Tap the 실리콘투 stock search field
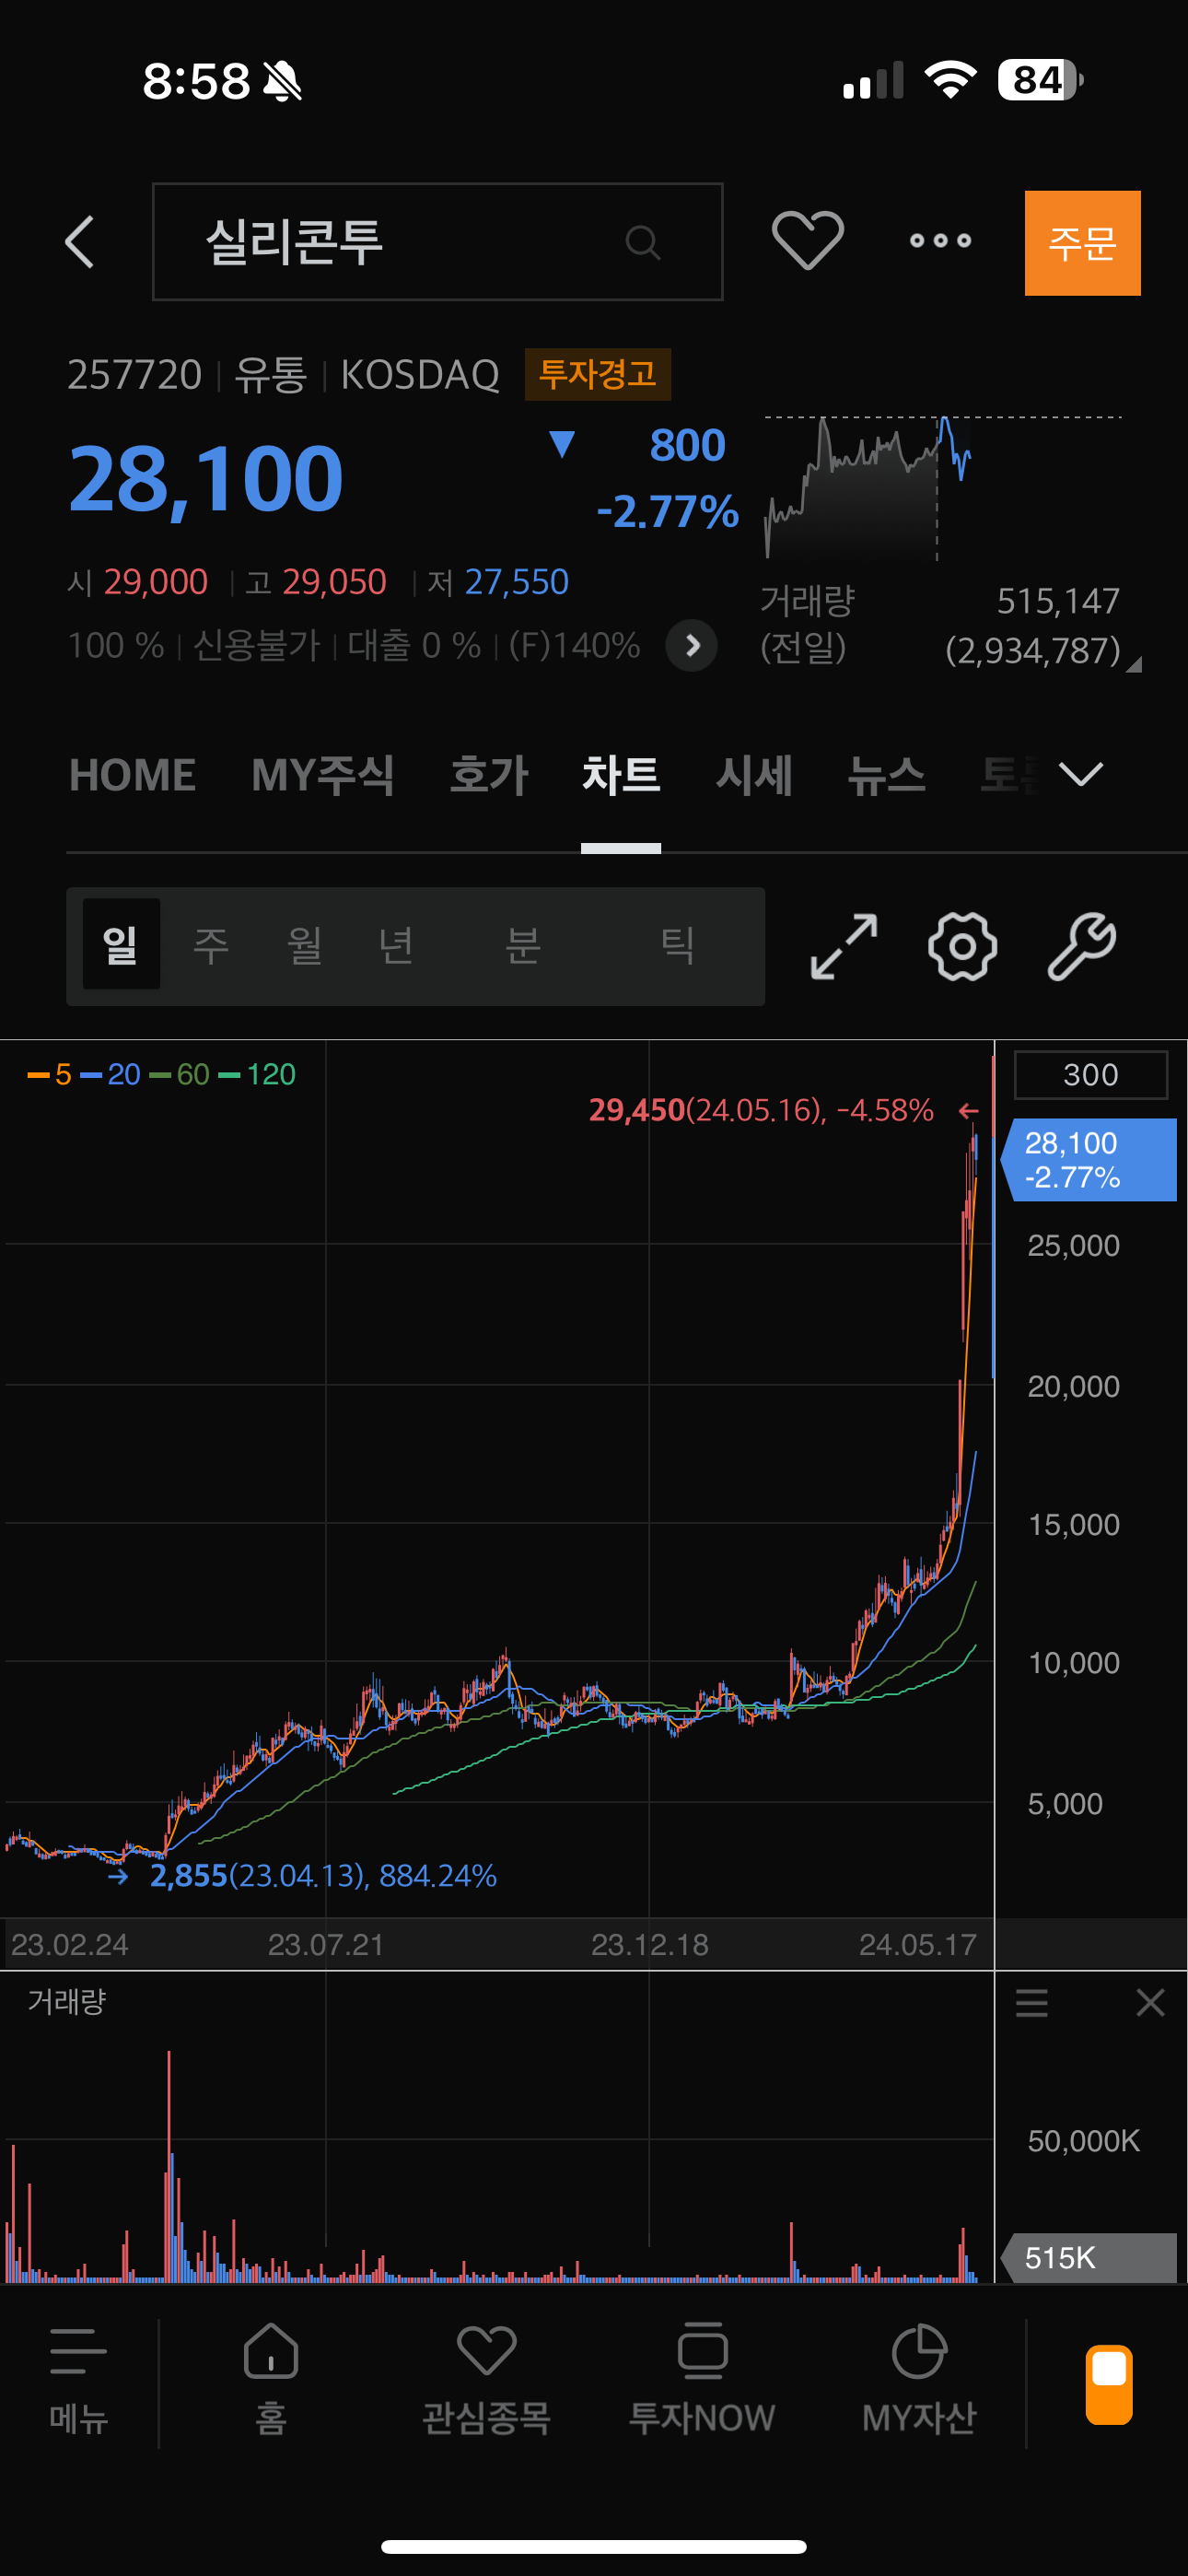The height and width of the screenshot is (2576, 1188). (437, 242)
